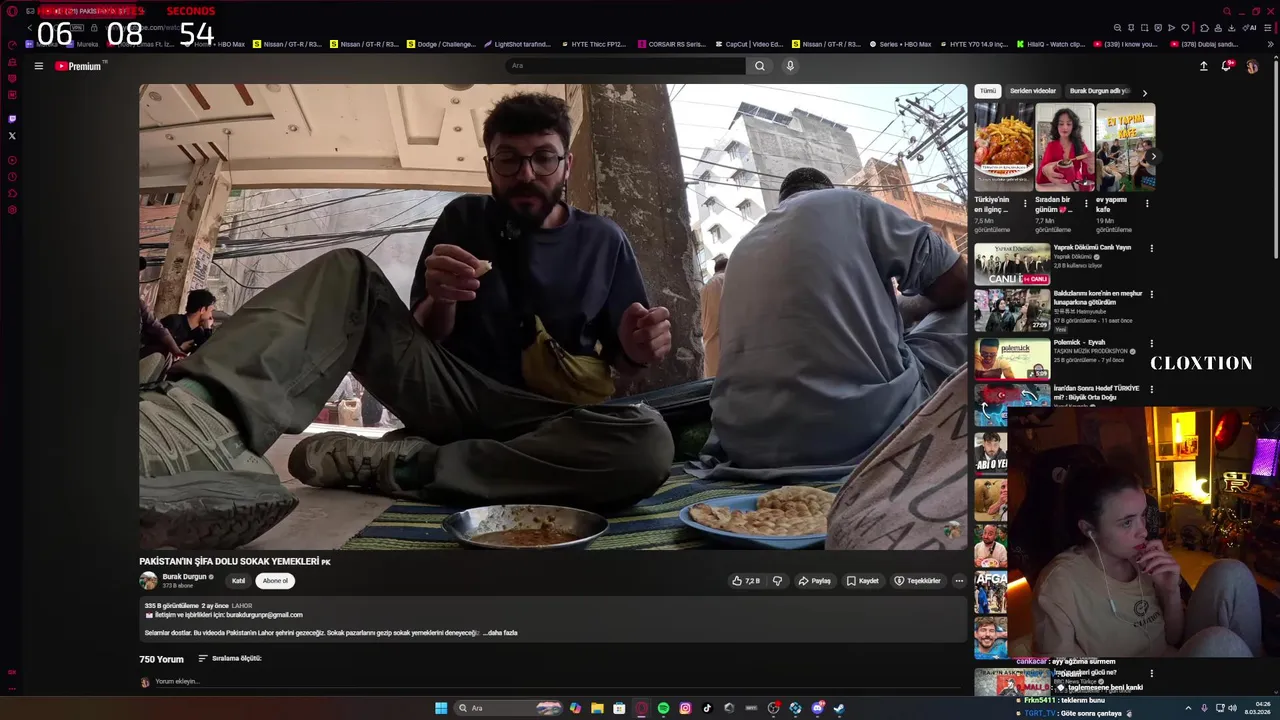Open the Sıradan bir günüm short
The image size is (1280, 720).
1065,147
